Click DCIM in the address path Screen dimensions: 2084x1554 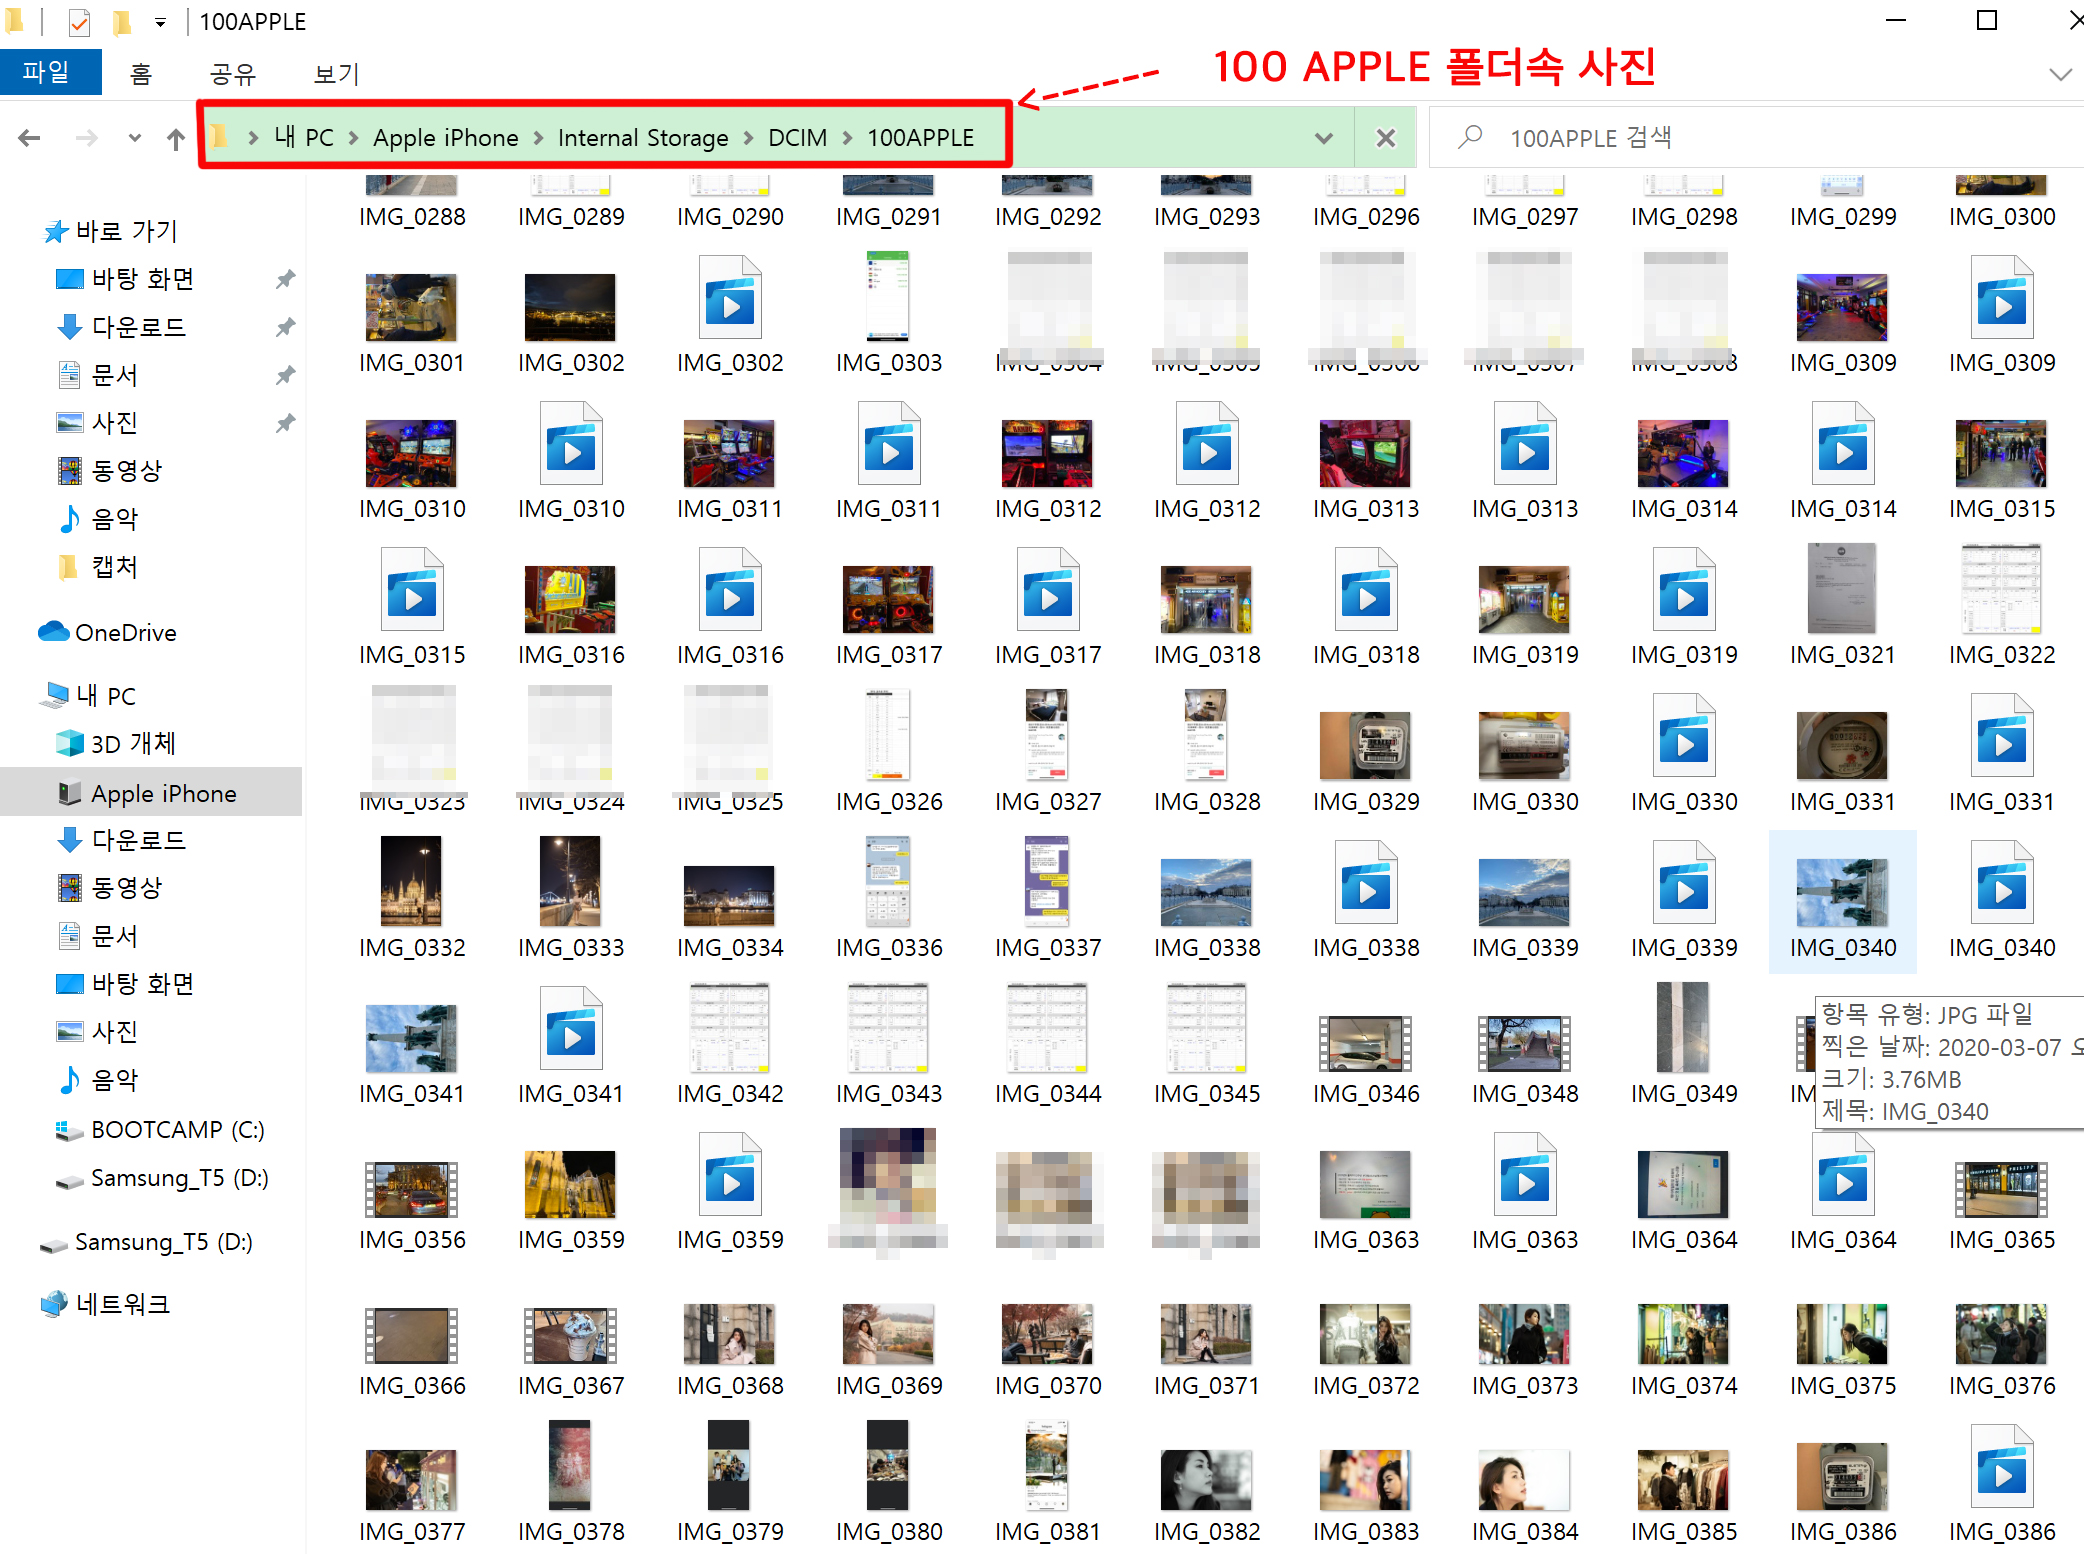(797, 138)
